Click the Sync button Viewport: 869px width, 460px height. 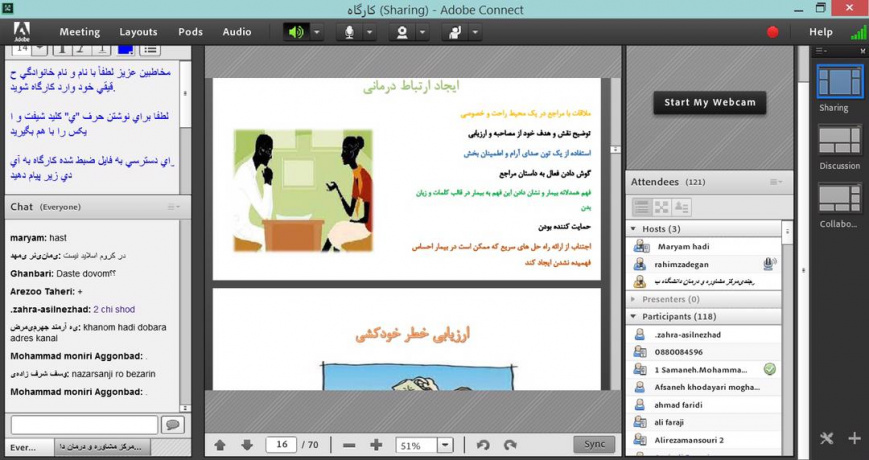594,444
